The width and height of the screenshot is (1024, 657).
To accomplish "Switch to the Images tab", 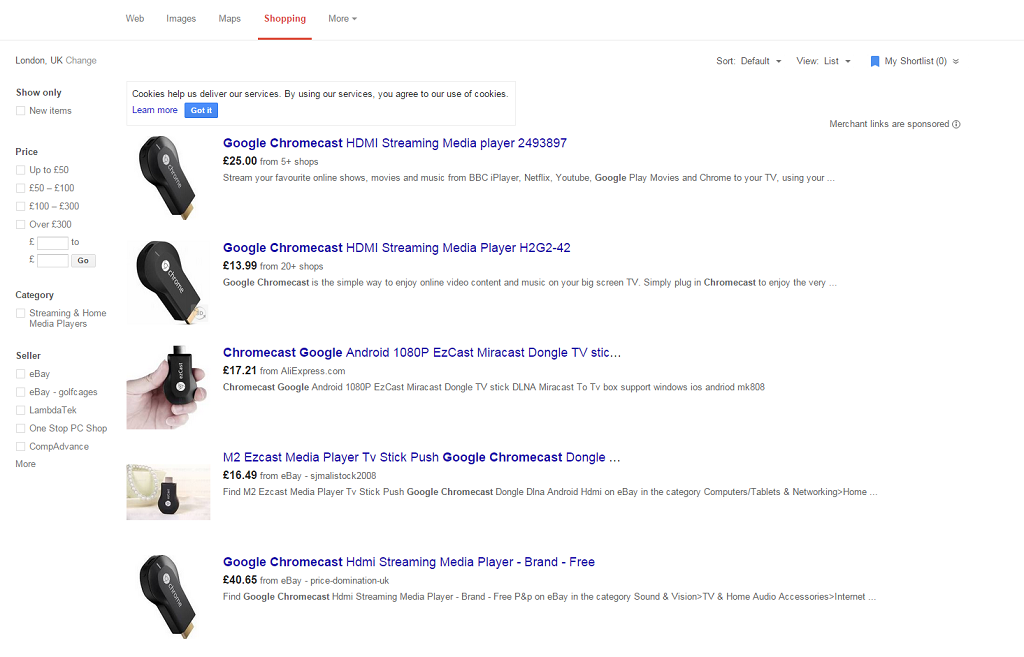I will point(181,19).
